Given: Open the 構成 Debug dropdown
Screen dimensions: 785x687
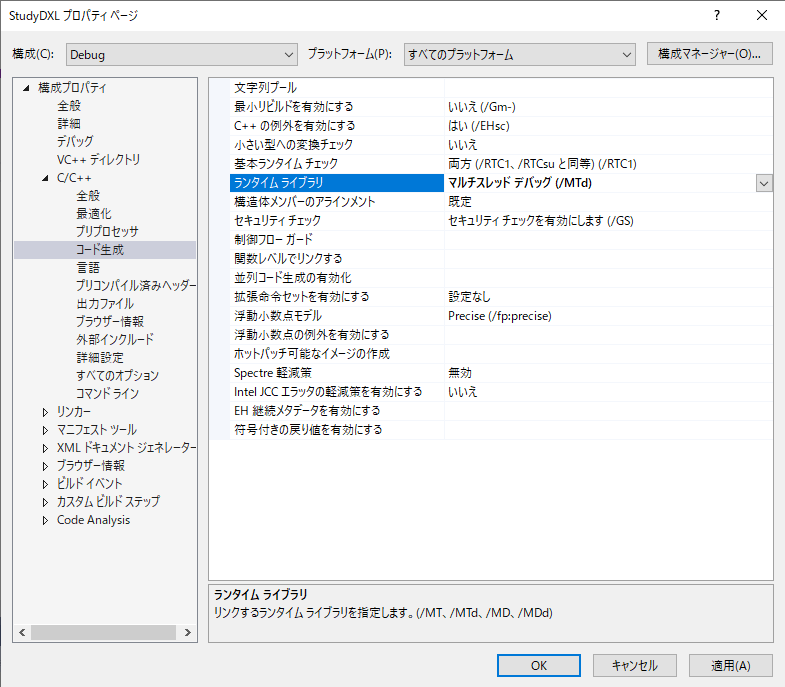Looking at the screenshot, I should (181, 54).
